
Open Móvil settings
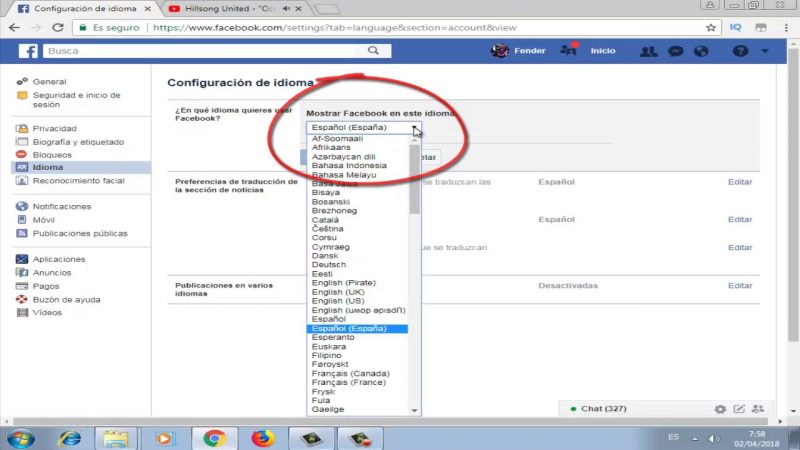pyautogui.click(x=43, y=220)
